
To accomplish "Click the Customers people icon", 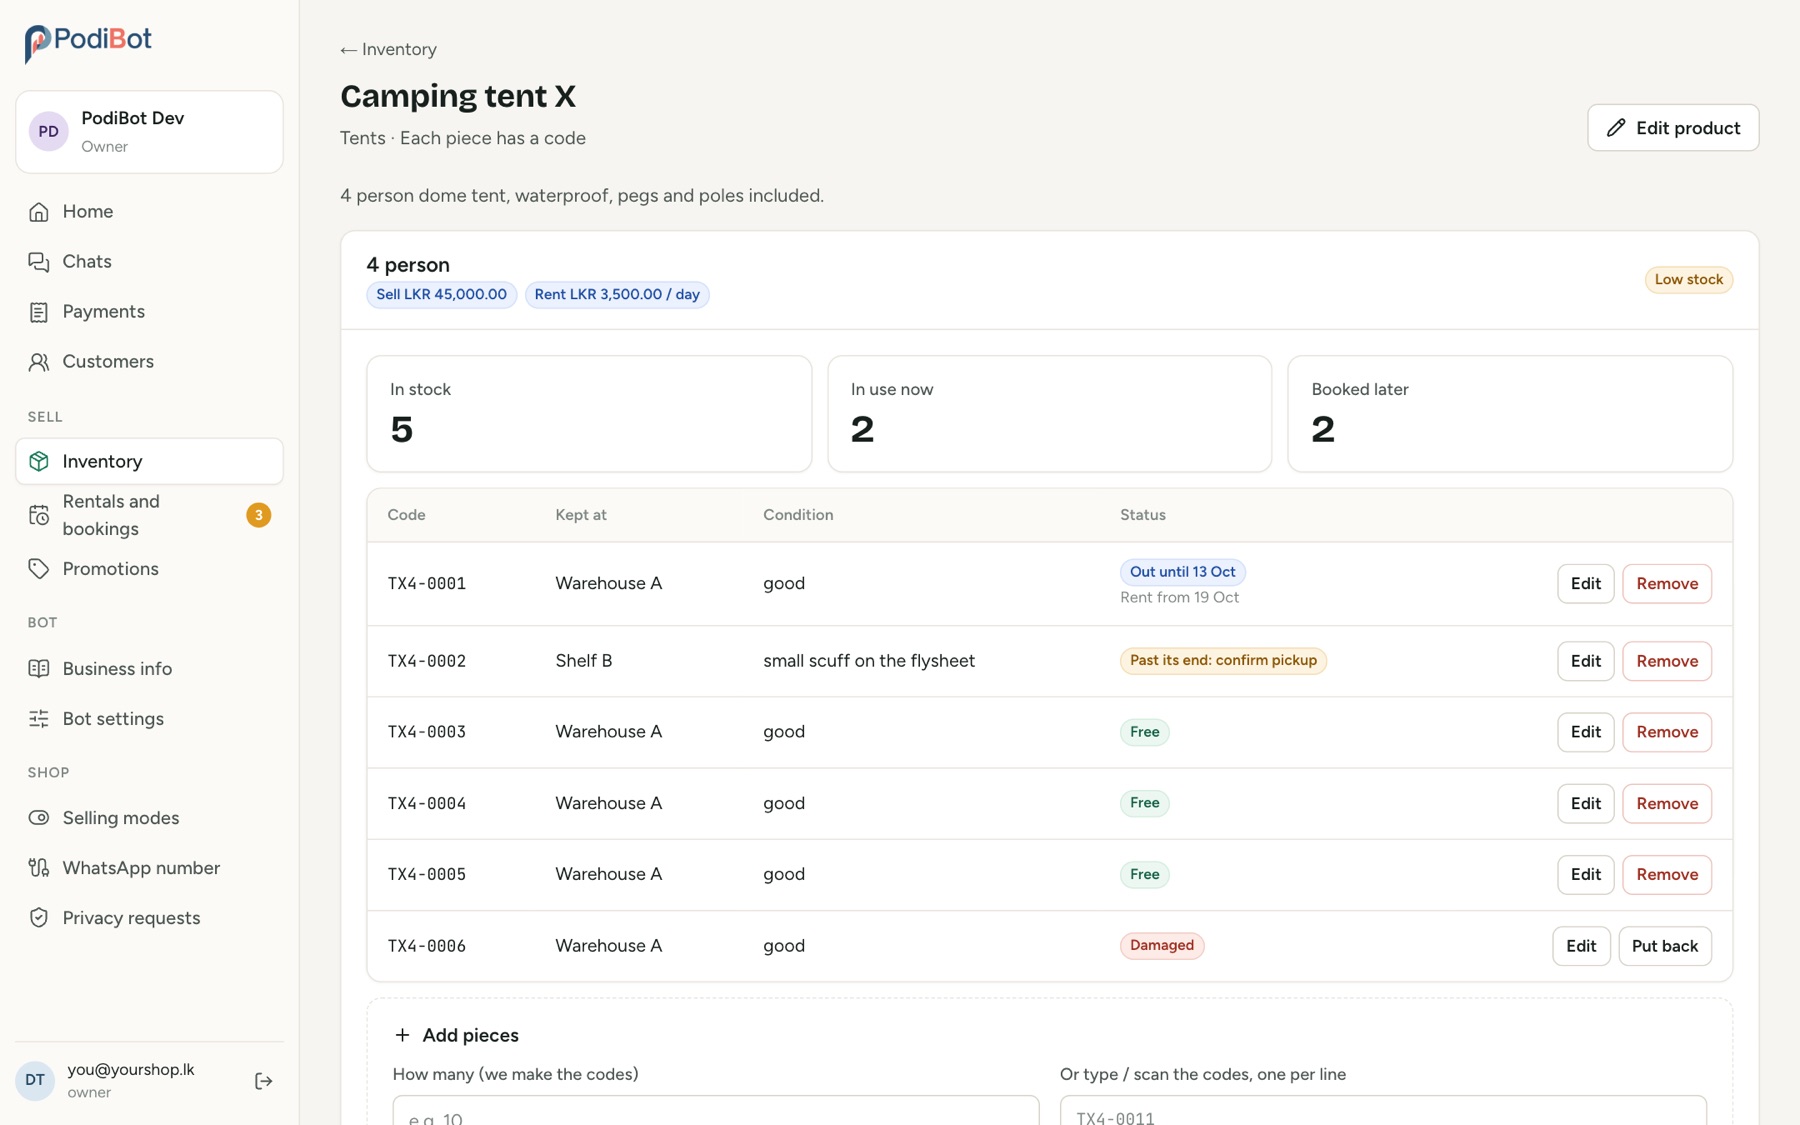I will [x=39, y=361].
